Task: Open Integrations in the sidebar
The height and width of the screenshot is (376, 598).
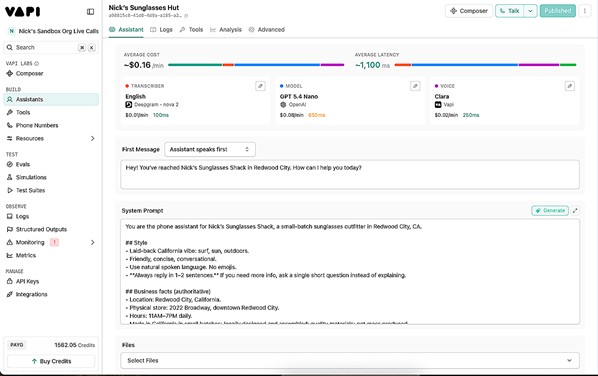Action: [51, 294]
